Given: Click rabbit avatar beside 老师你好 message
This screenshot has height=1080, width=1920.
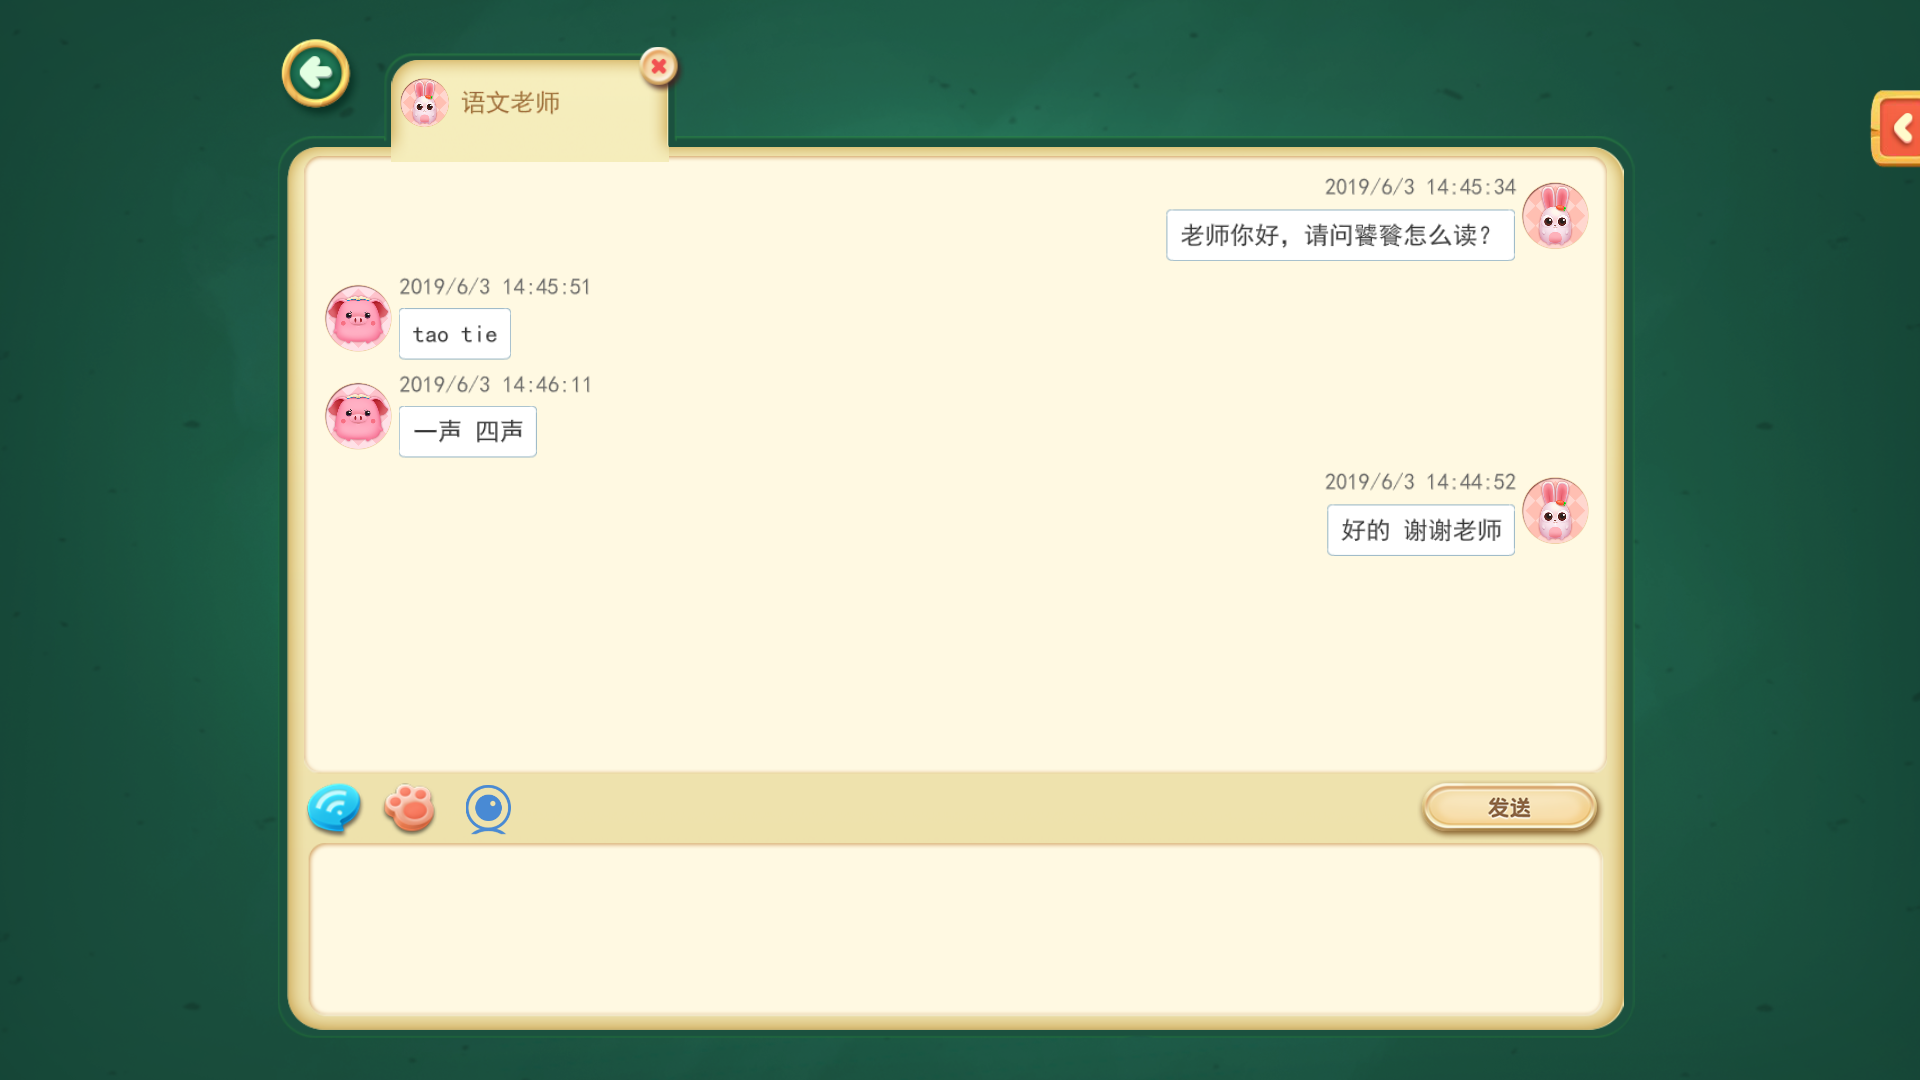Looking at the screenshot, I should 1555,215.
